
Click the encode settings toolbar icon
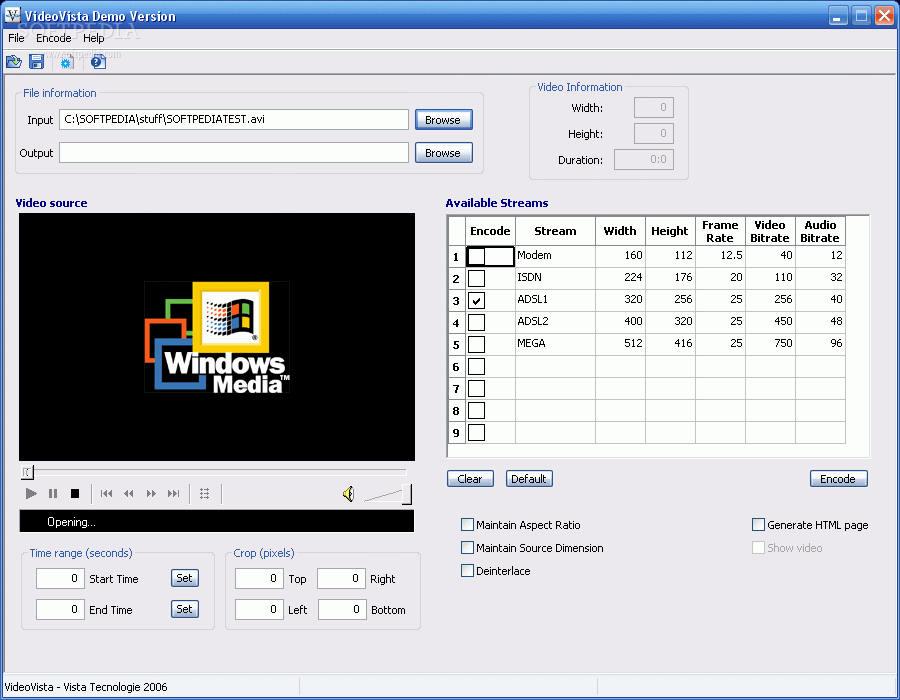coord(66,62)
